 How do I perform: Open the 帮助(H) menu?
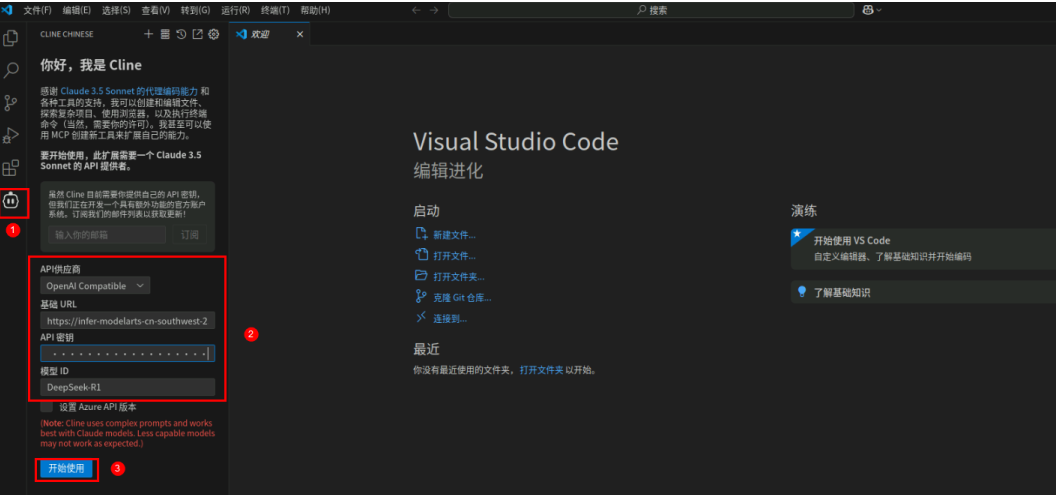315,10
